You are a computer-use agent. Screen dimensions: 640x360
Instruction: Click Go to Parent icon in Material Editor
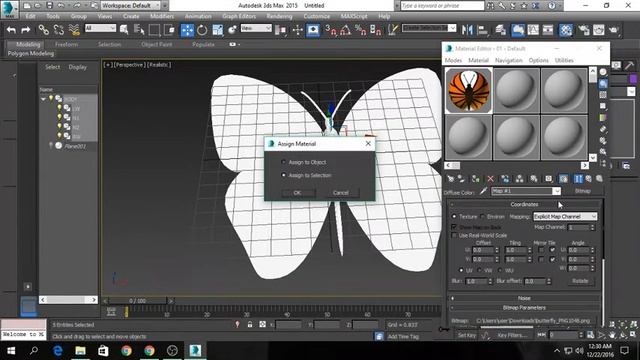click(x=589, y=179)
